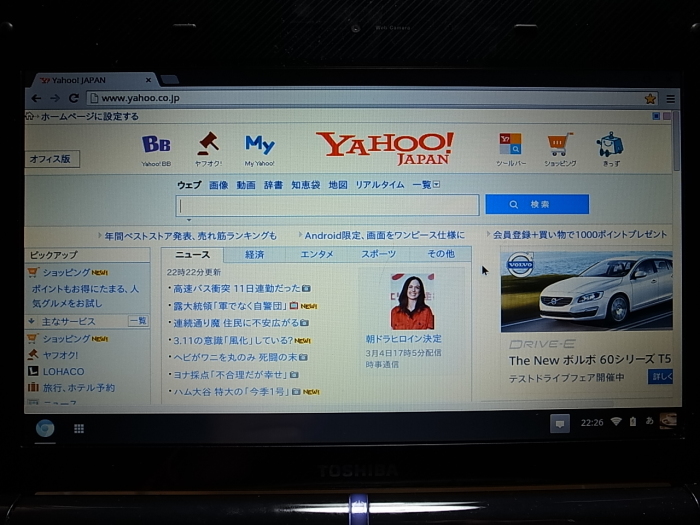The image size is (700, 525).
Task: Switch to the 経済 news tab
Action: tap(254, 254)
